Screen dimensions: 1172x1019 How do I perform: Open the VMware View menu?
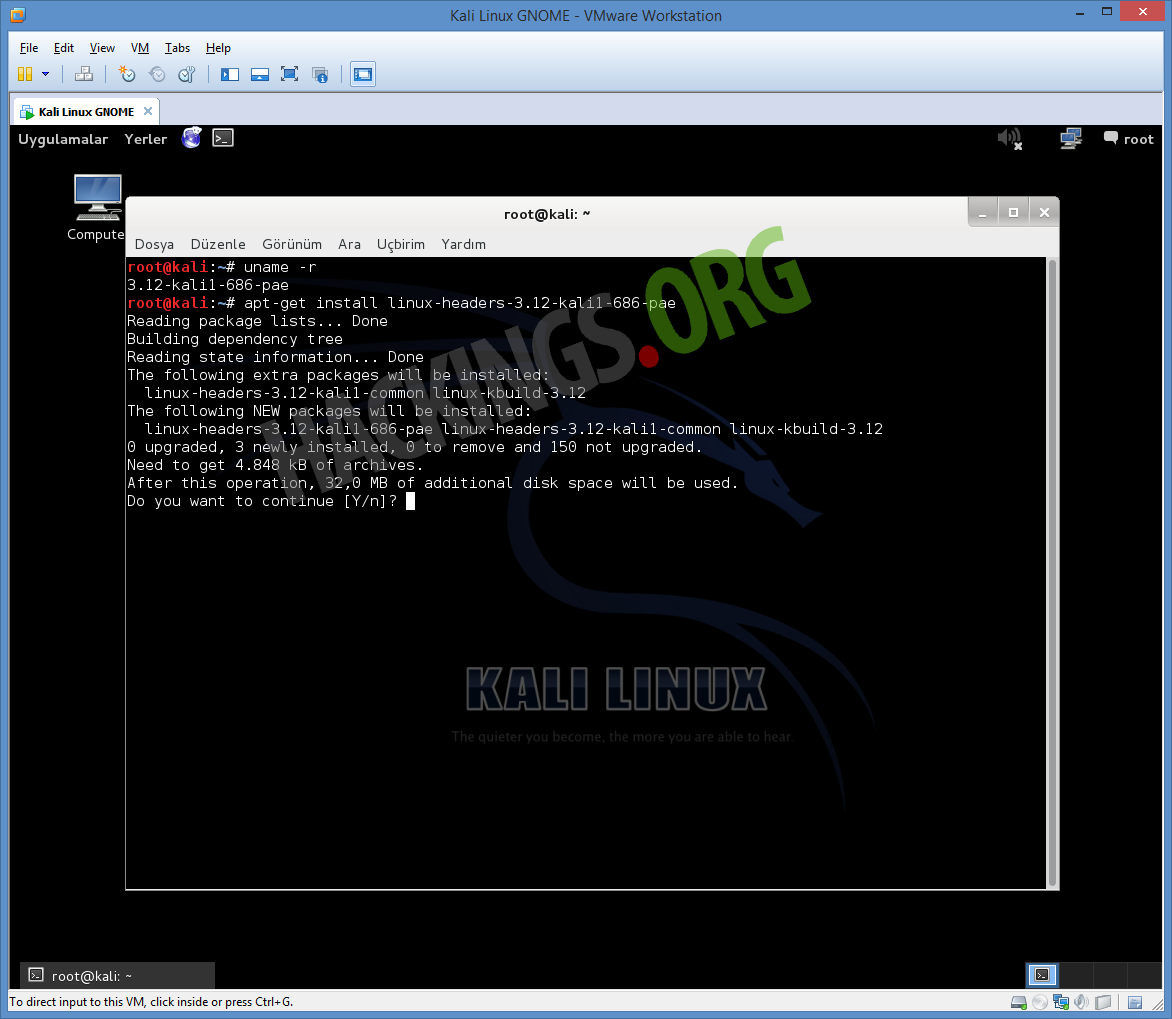[x=102, y=48]
